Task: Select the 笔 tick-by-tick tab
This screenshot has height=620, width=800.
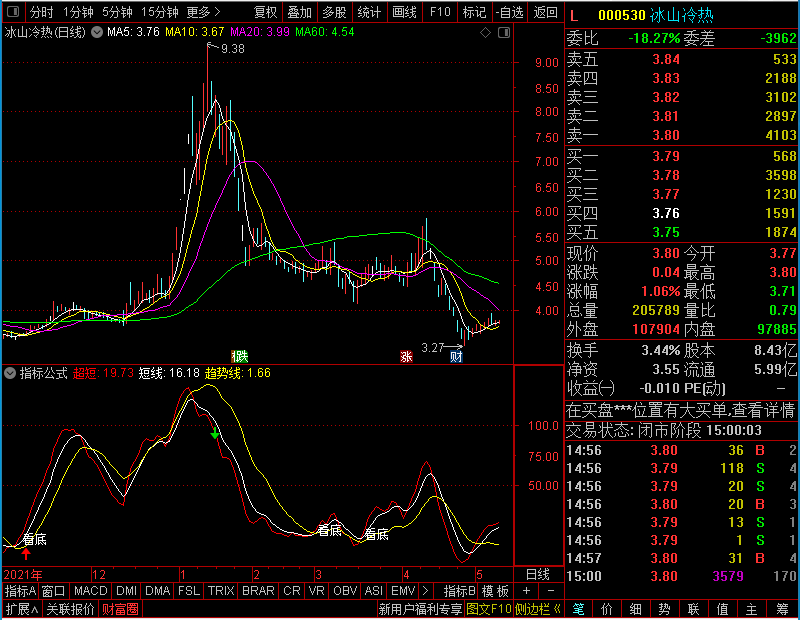Action: pos(579,609)
